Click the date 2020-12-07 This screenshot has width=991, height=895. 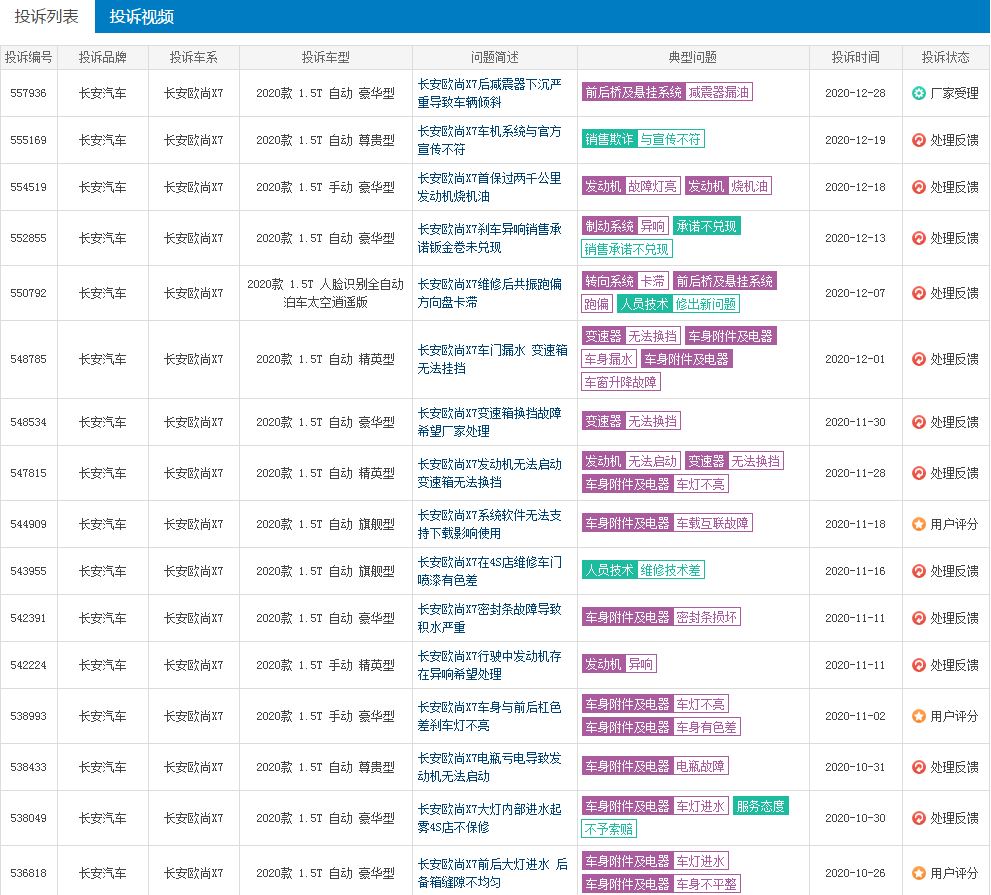tap(856, 293)
